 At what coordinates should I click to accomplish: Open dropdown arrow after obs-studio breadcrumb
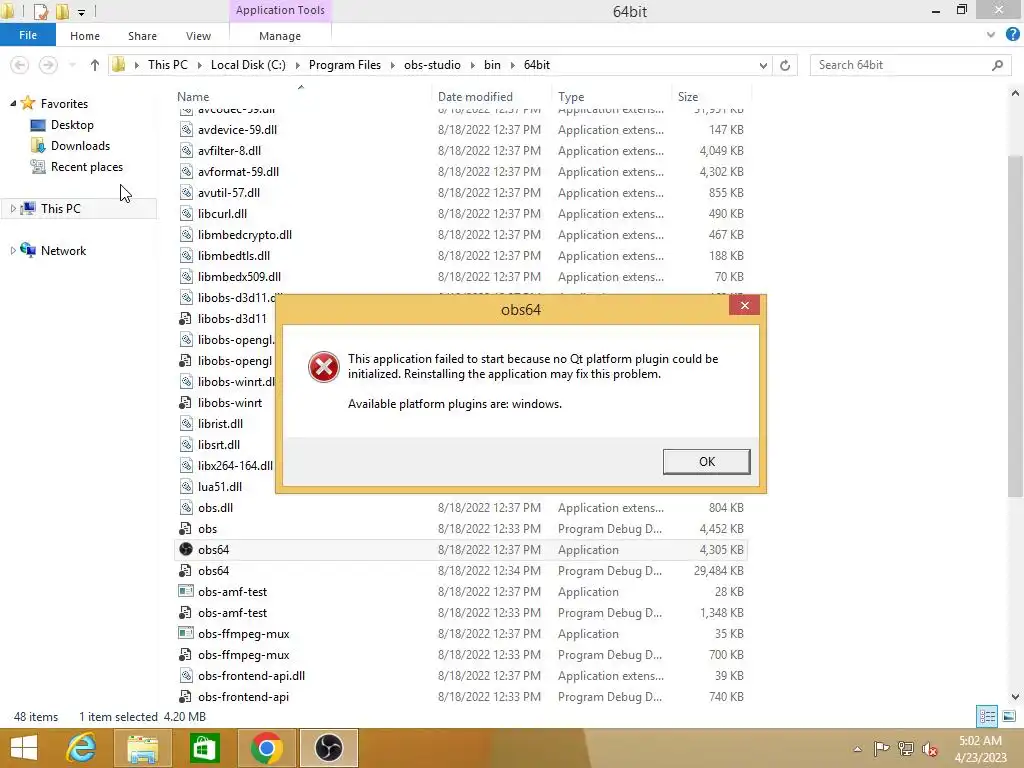point(472,65)
